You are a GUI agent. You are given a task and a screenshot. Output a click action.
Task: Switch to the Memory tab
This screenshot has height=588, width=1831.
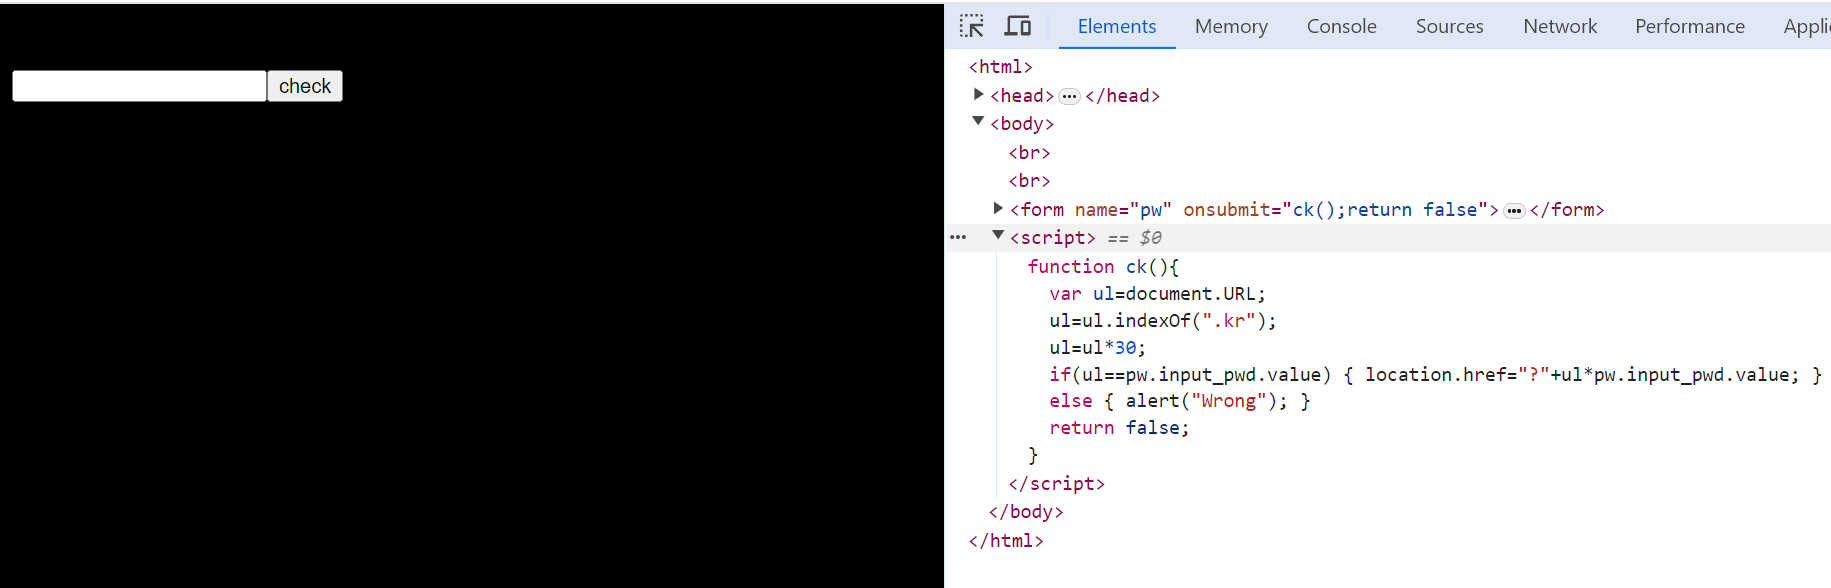pyautogui.click(x=1231, y=26)
